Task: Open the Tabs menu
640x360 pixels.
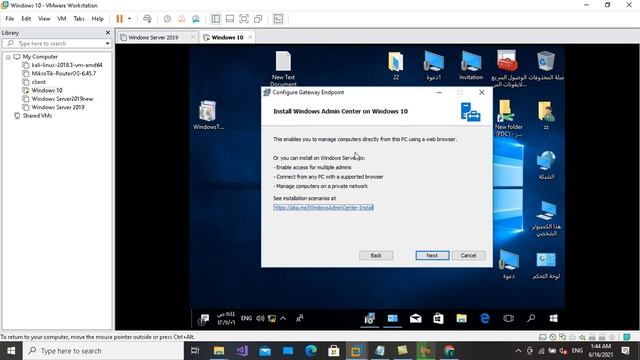Action: (79, 19)
